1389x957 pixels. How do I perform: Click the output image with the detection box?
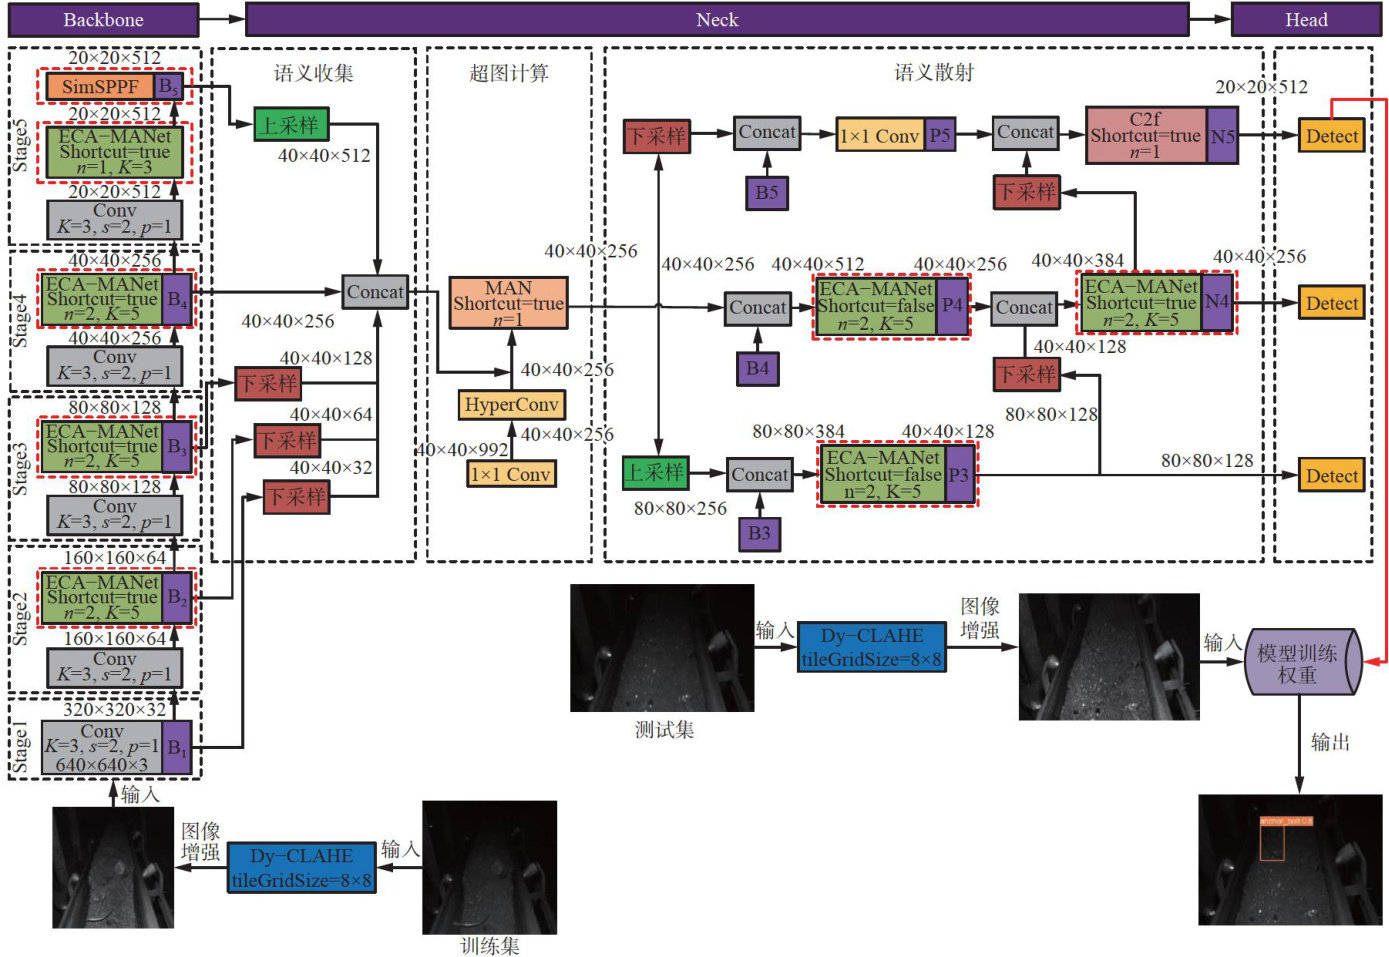coord(1290,859)
